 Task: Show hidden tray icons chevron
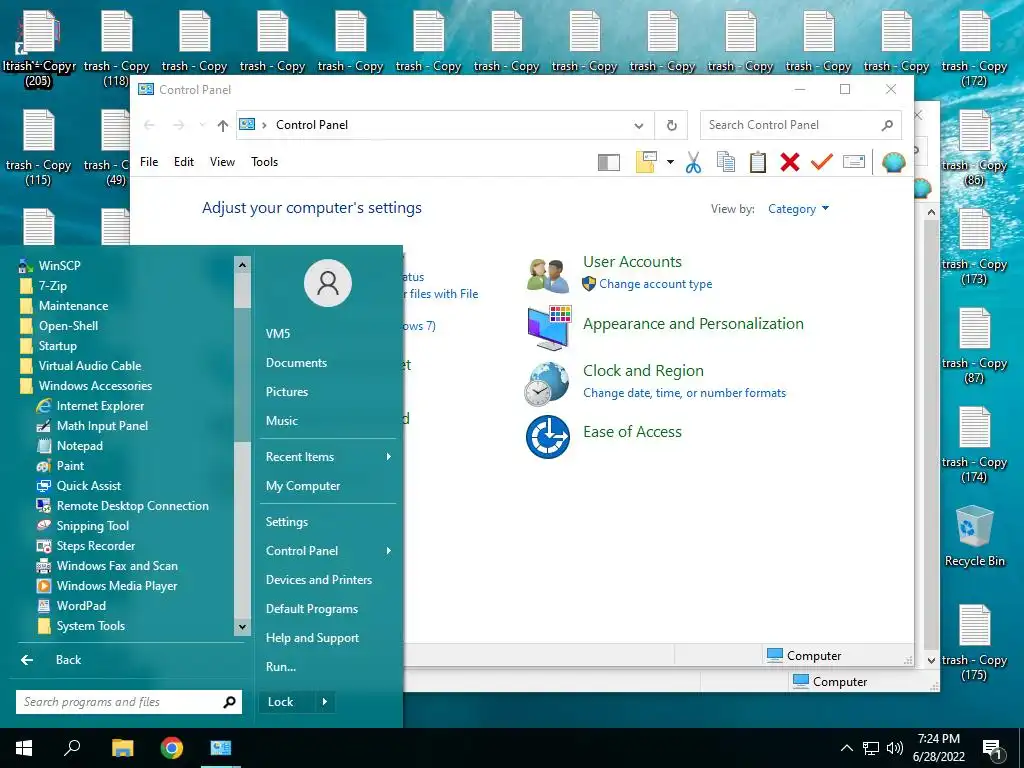[x=846, y=748]
